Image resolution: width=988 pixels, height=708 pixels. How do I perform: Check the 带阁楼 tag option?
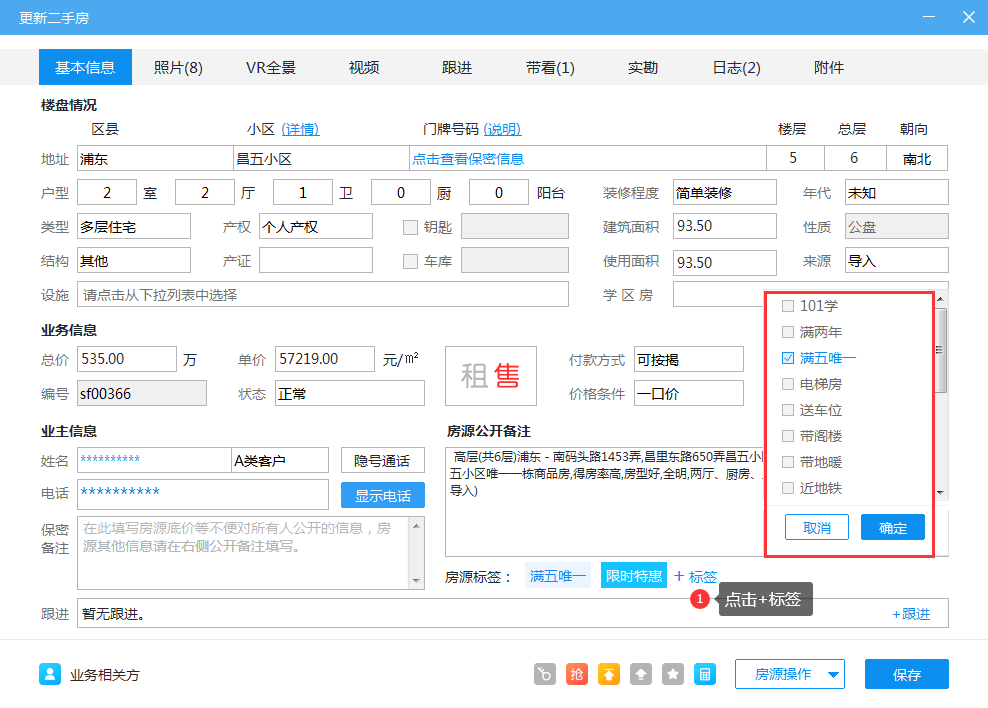click(x=788, y=436)
